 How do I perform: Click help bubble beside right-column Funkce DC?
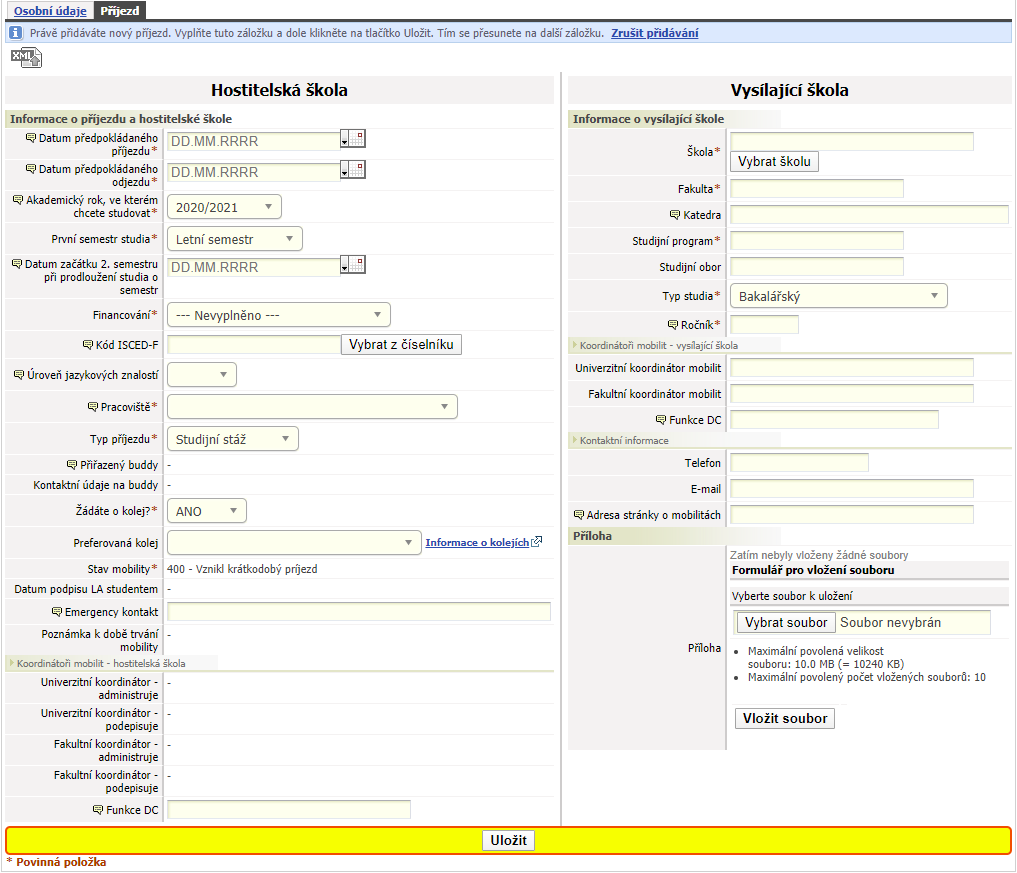661,420
